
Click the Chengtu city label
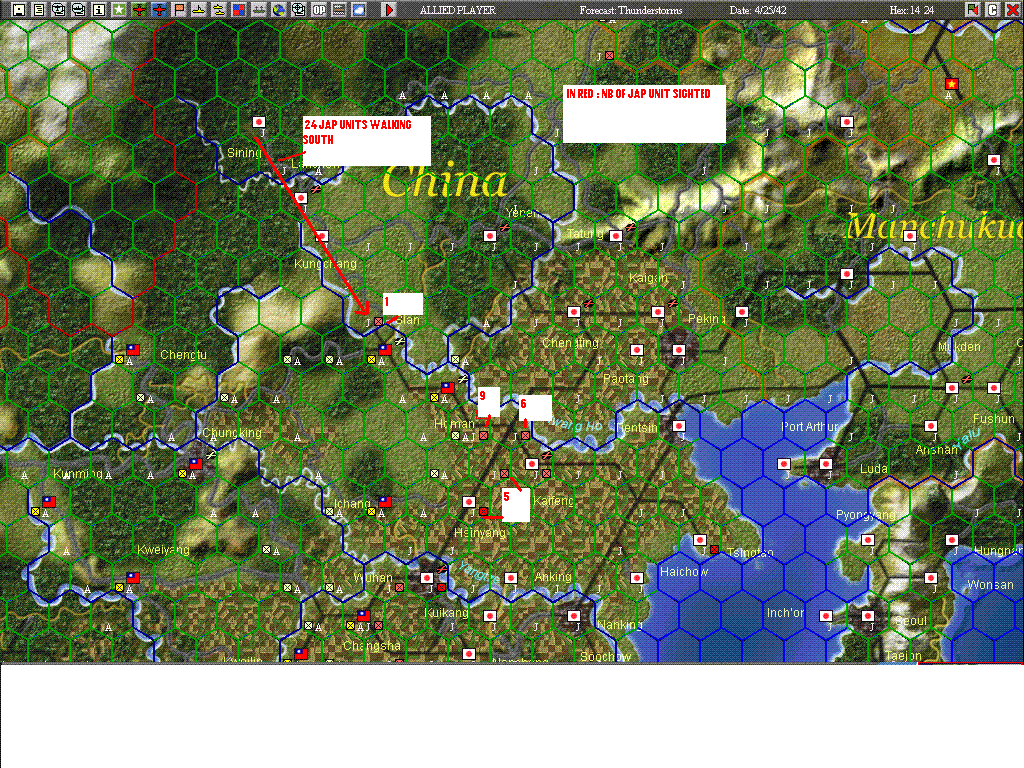tap(184, 355)
